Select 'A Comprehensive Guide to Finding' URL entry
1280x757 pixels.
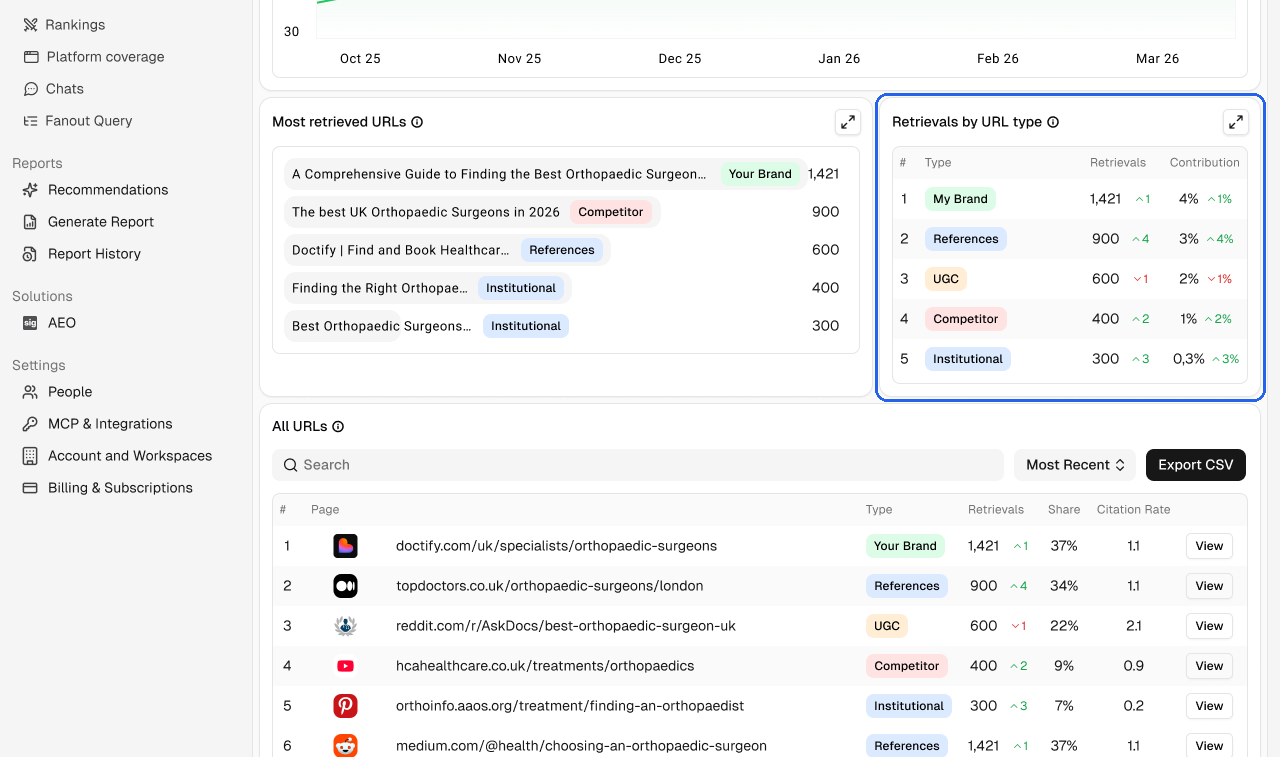coord(546,174)
